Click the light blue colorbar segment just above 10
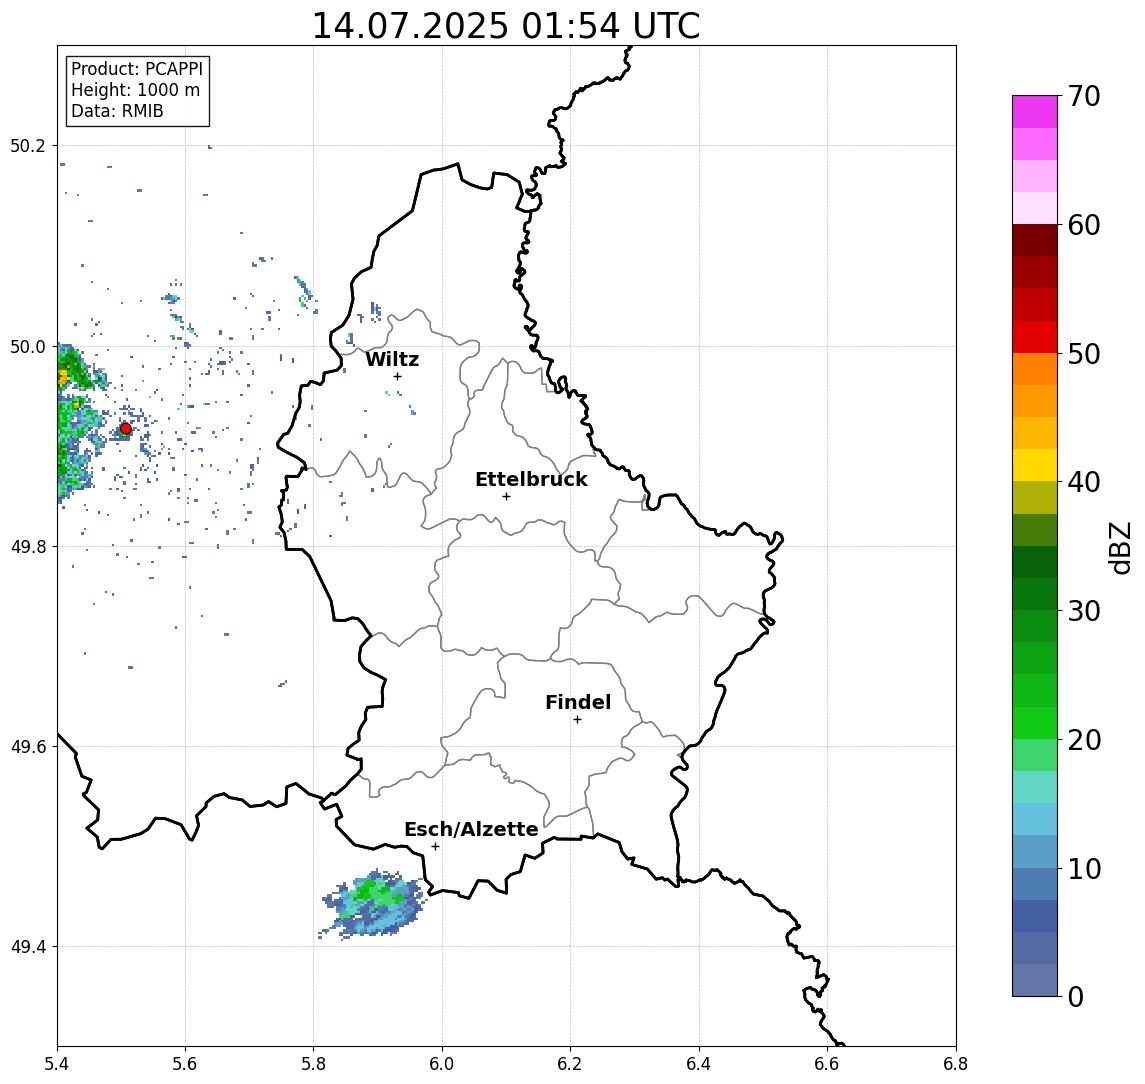The width and height of the screenshot is (1145, 1084). 1035,852
